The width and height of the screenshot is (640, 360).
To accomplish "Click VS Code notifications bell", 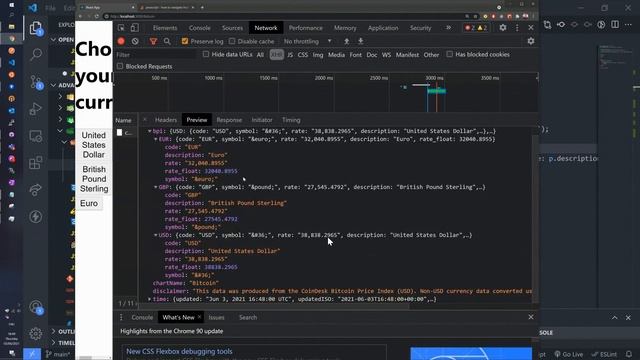I will pyautogui.click(x=629, y=354).
